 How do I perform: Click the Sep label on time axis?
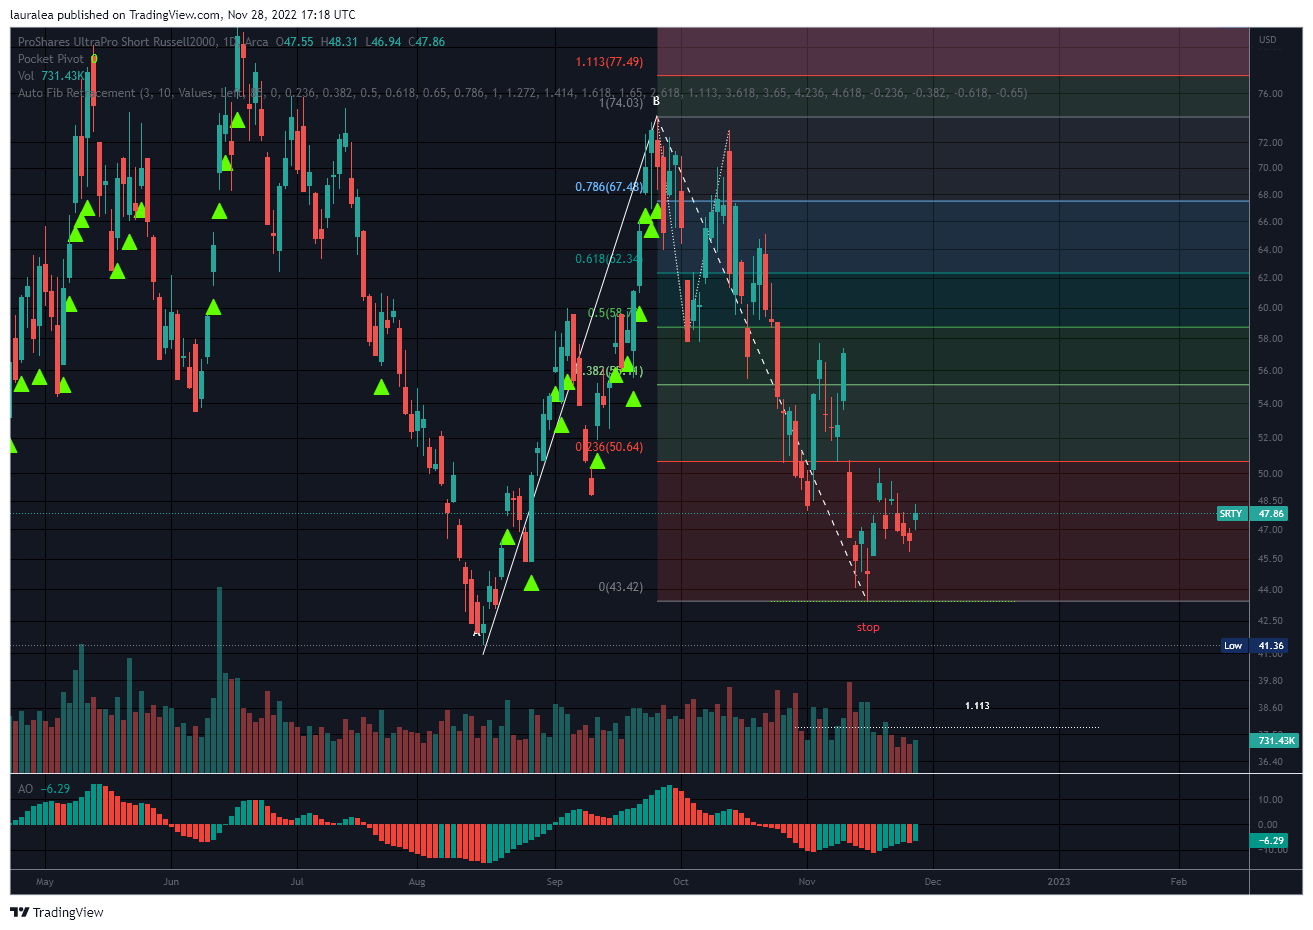tap(554, 882)
